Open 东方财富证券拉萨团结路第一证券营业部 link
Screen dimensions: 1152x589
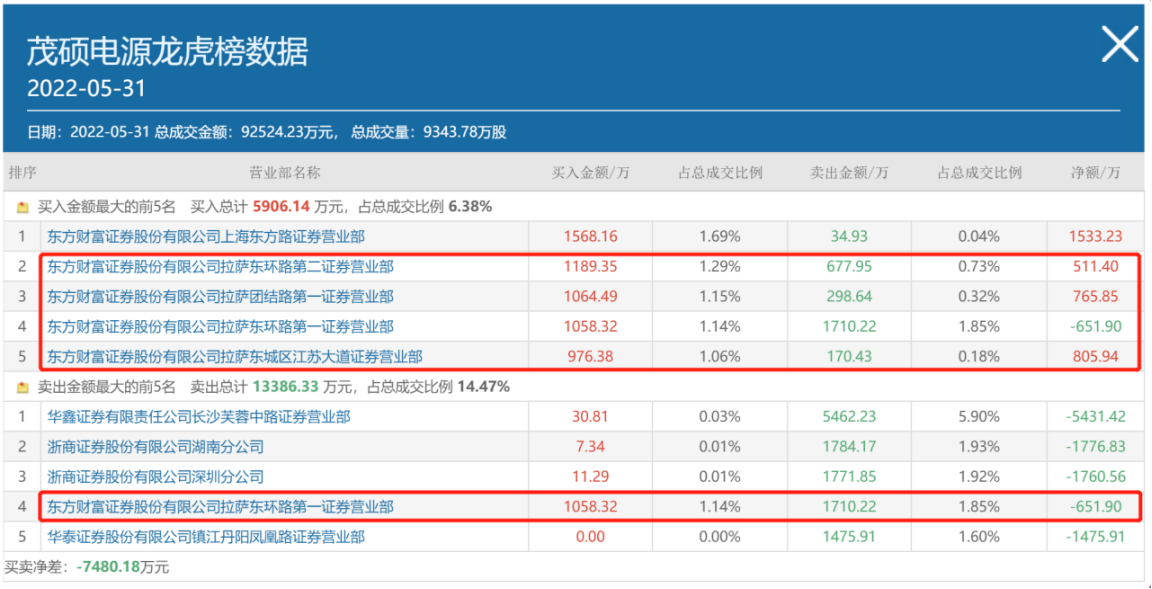click(220, 297)
